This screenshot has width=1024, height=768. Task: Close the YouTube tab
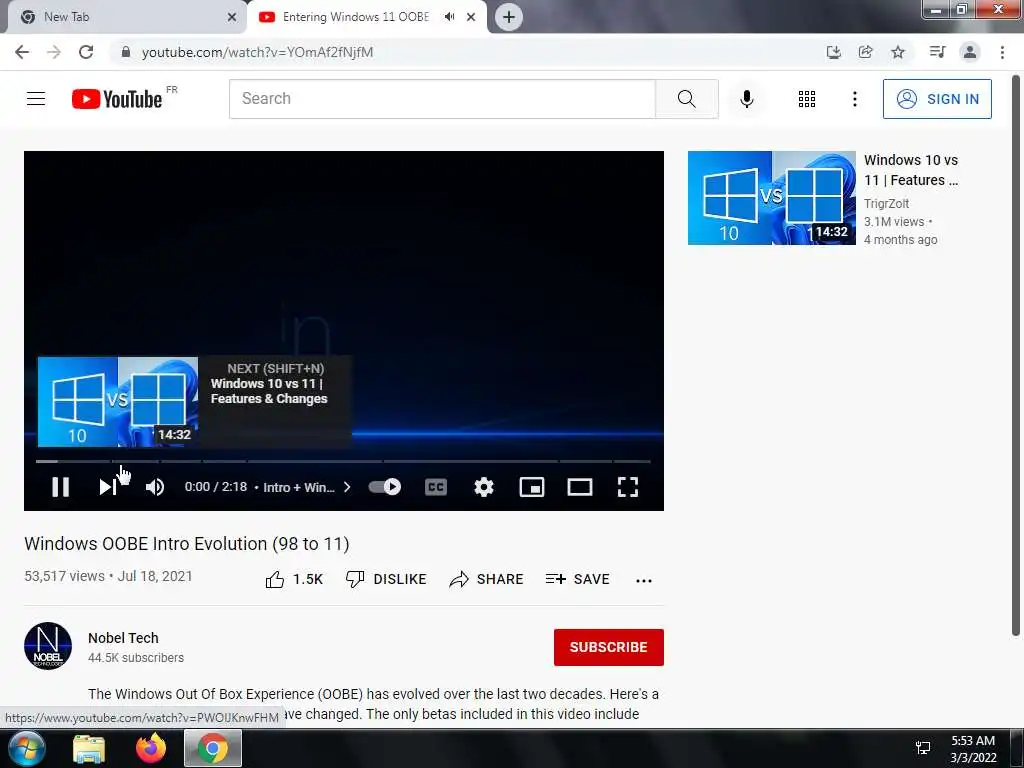point(471,17)
